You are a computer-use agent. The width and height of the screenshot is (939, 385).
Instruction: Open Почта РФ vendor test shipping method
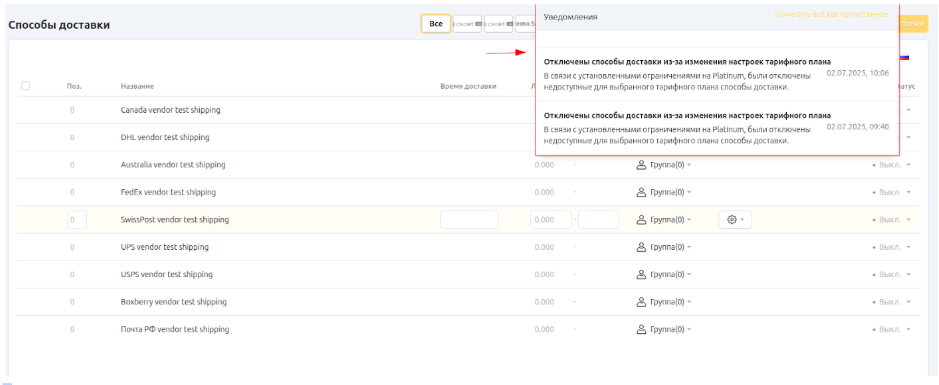tap(174, 329)
